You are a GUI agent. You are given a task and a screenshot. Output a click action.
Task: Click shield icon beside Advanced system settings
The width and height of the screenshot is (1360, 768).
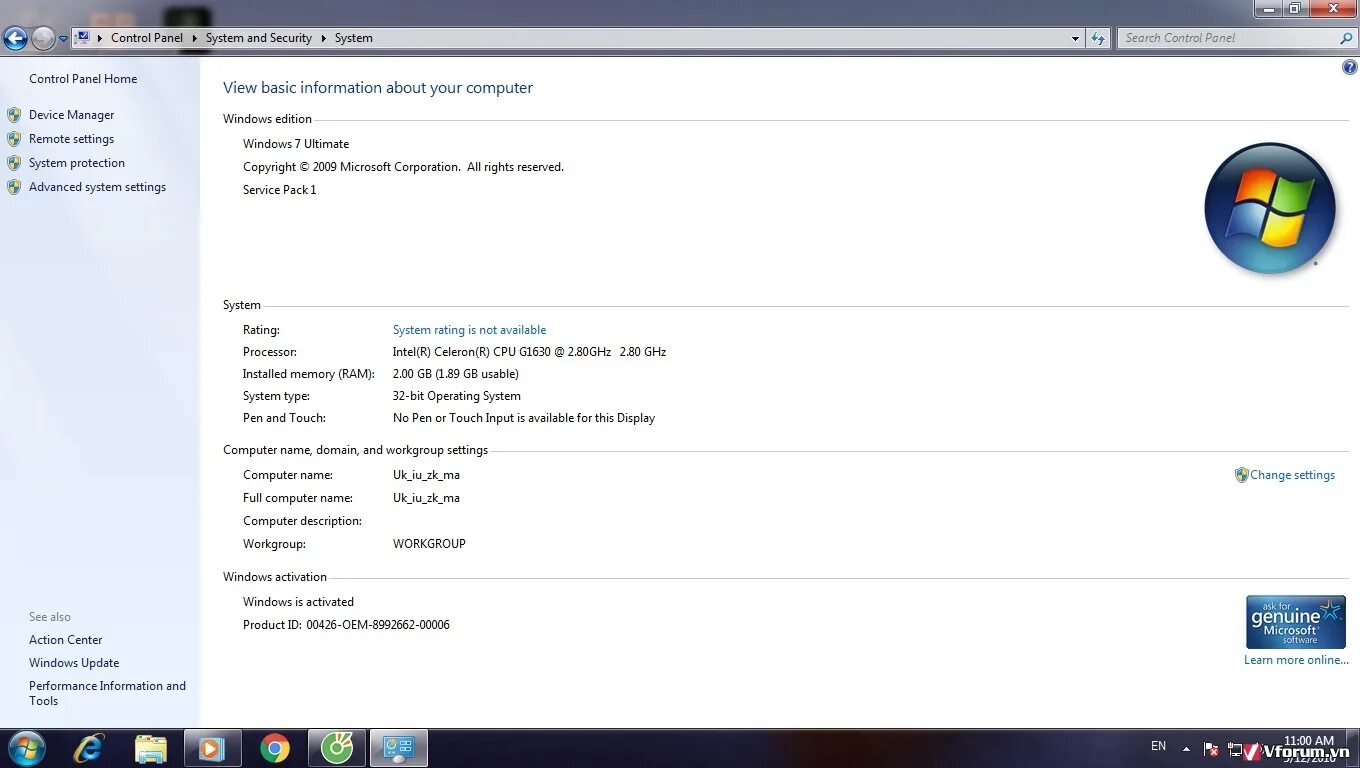click(x=14, y=187)
